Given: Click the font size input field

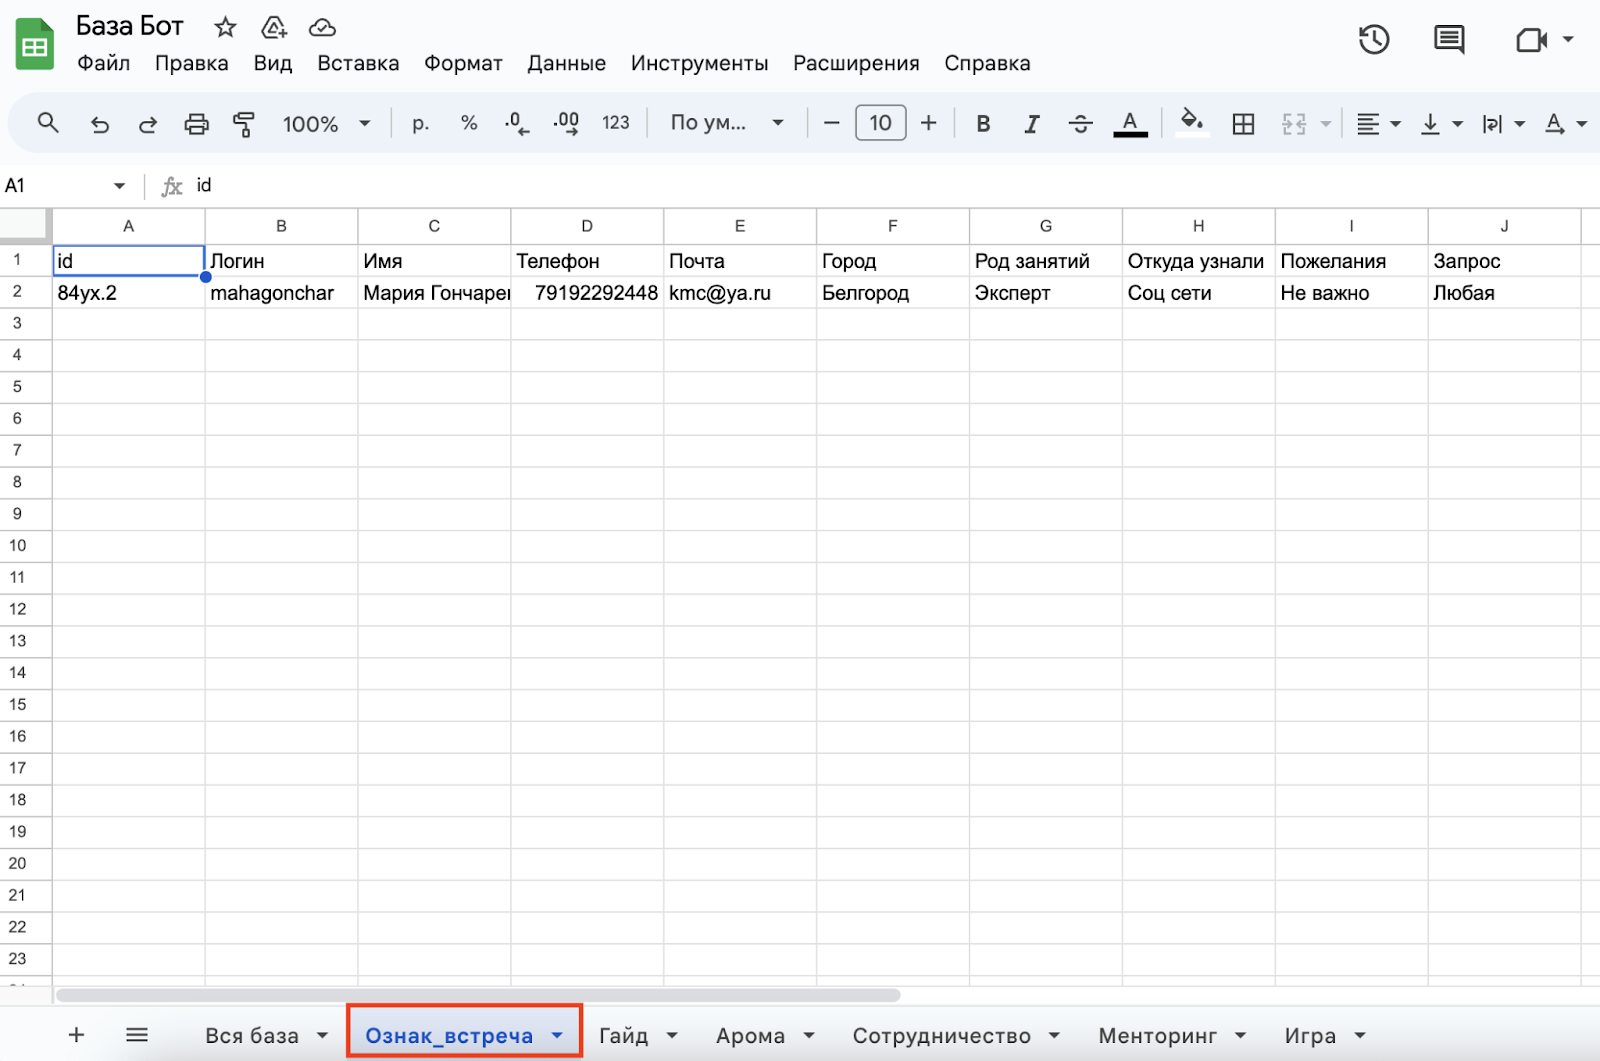Looking at the screenshot, I should coord(880,123).
